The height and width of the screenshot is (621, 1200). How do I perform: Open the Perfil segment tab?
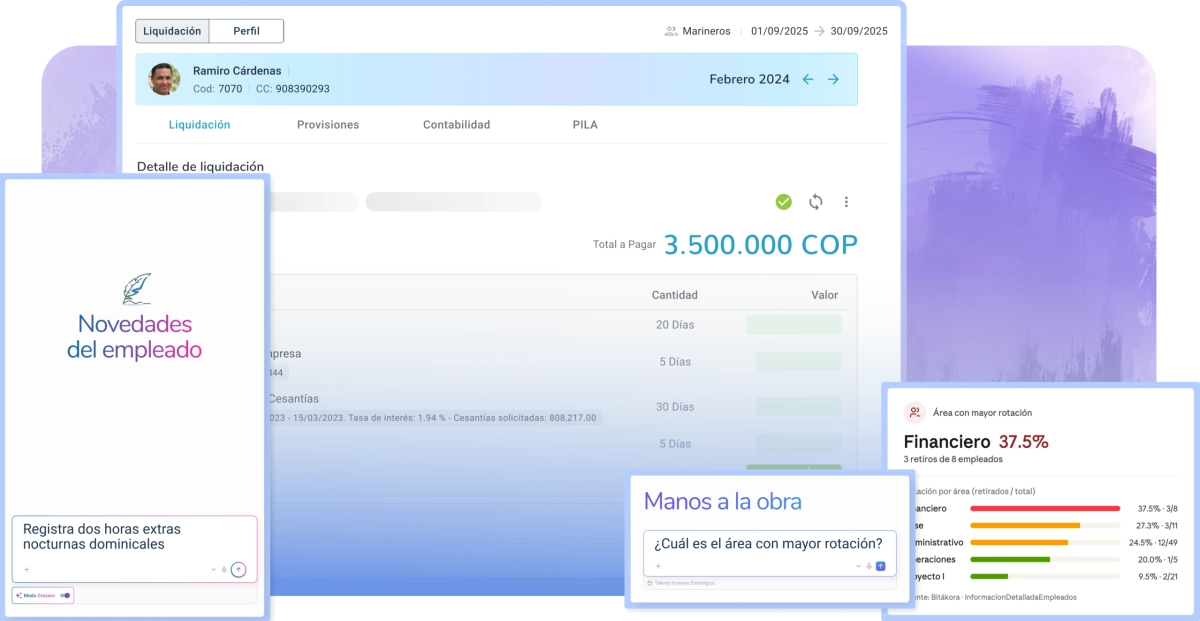[246, 31]
